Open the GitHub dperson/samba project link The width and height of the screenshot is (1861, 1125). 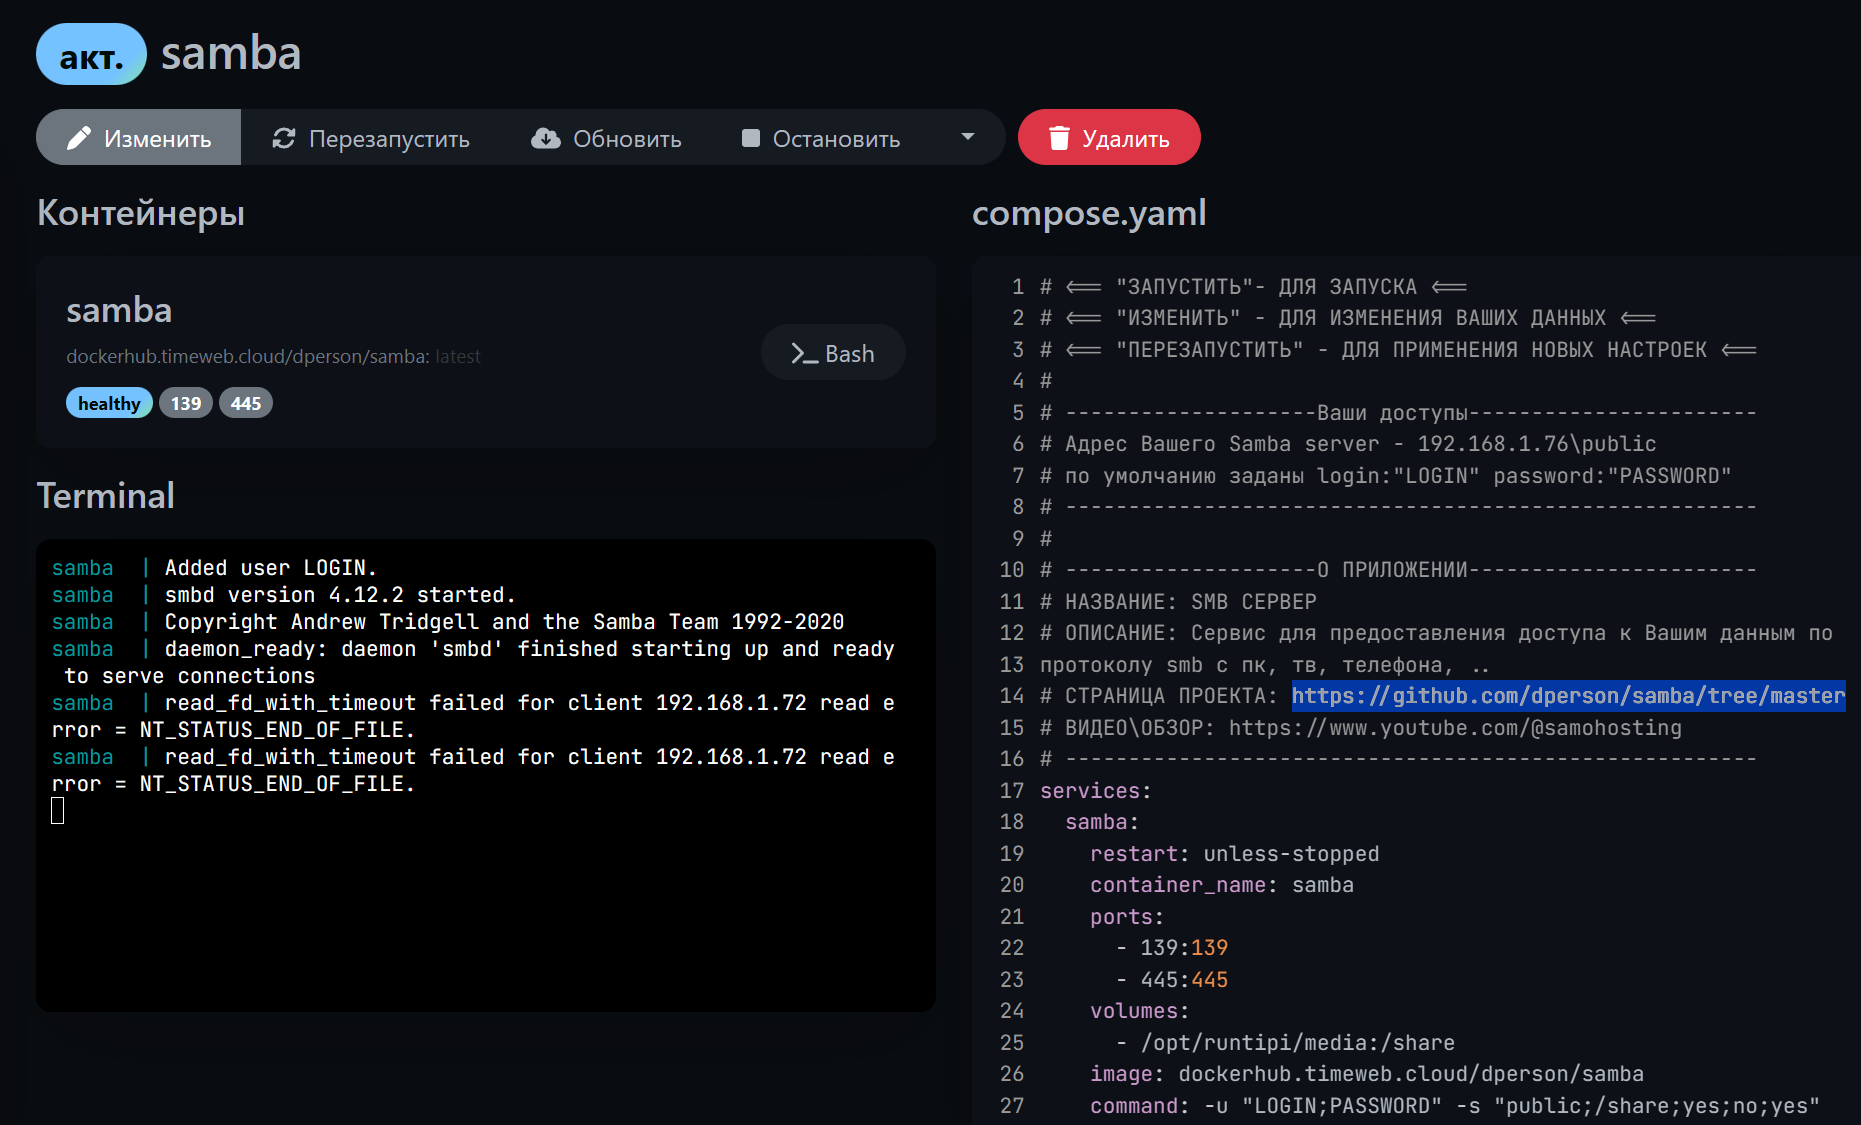[x=1567, y=696]
